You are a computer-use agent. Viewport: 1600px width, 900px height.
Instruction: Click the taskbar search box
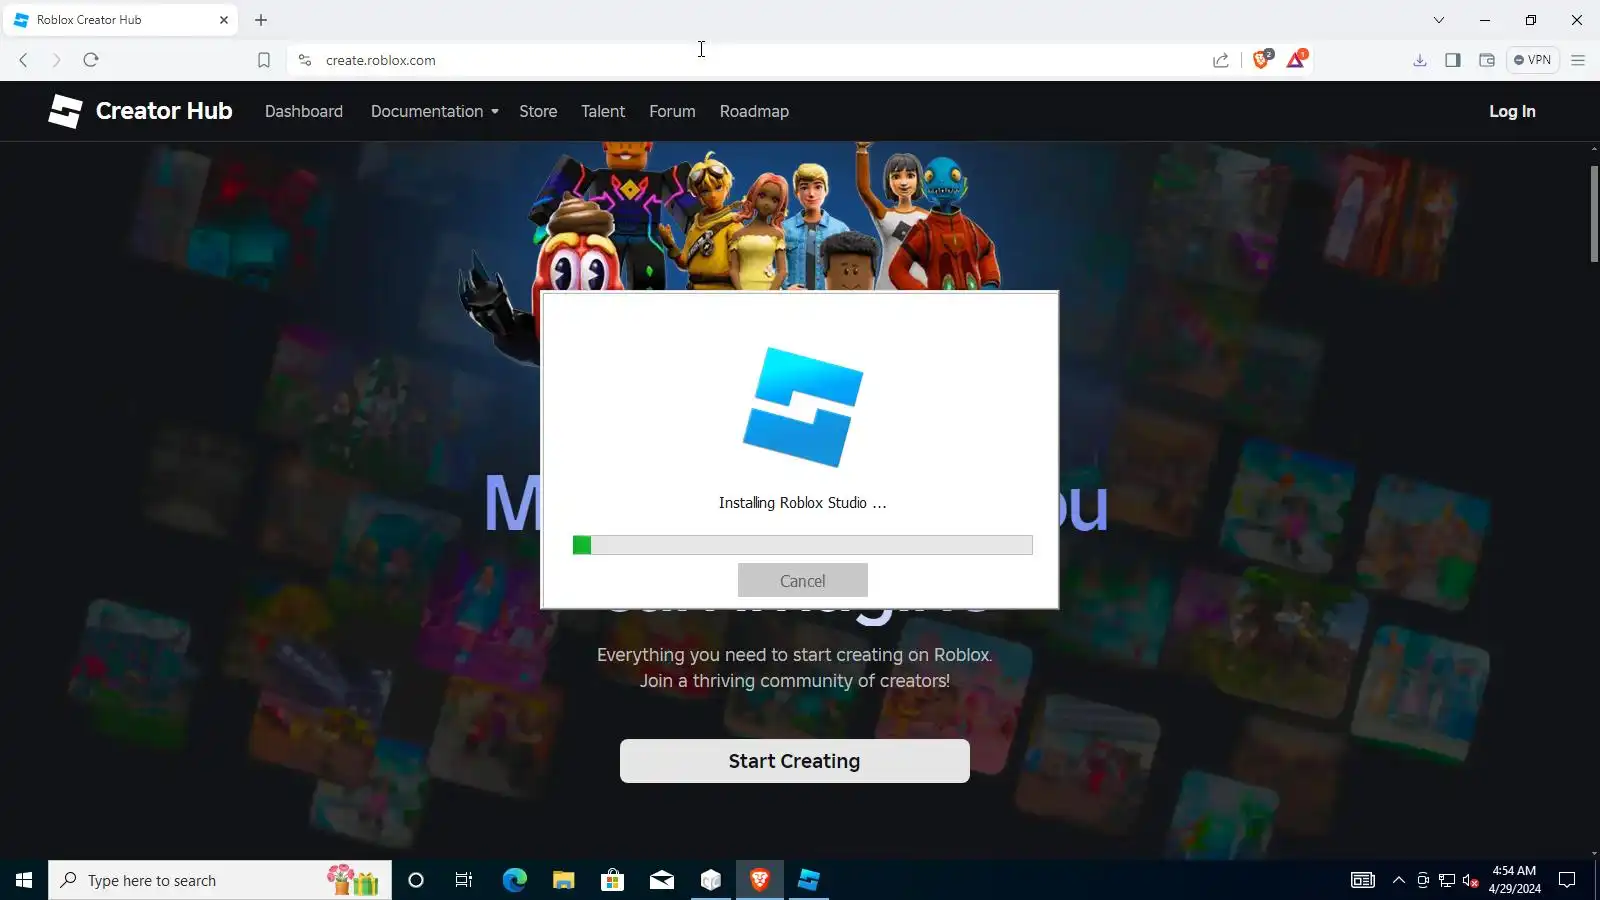point(220,880)
